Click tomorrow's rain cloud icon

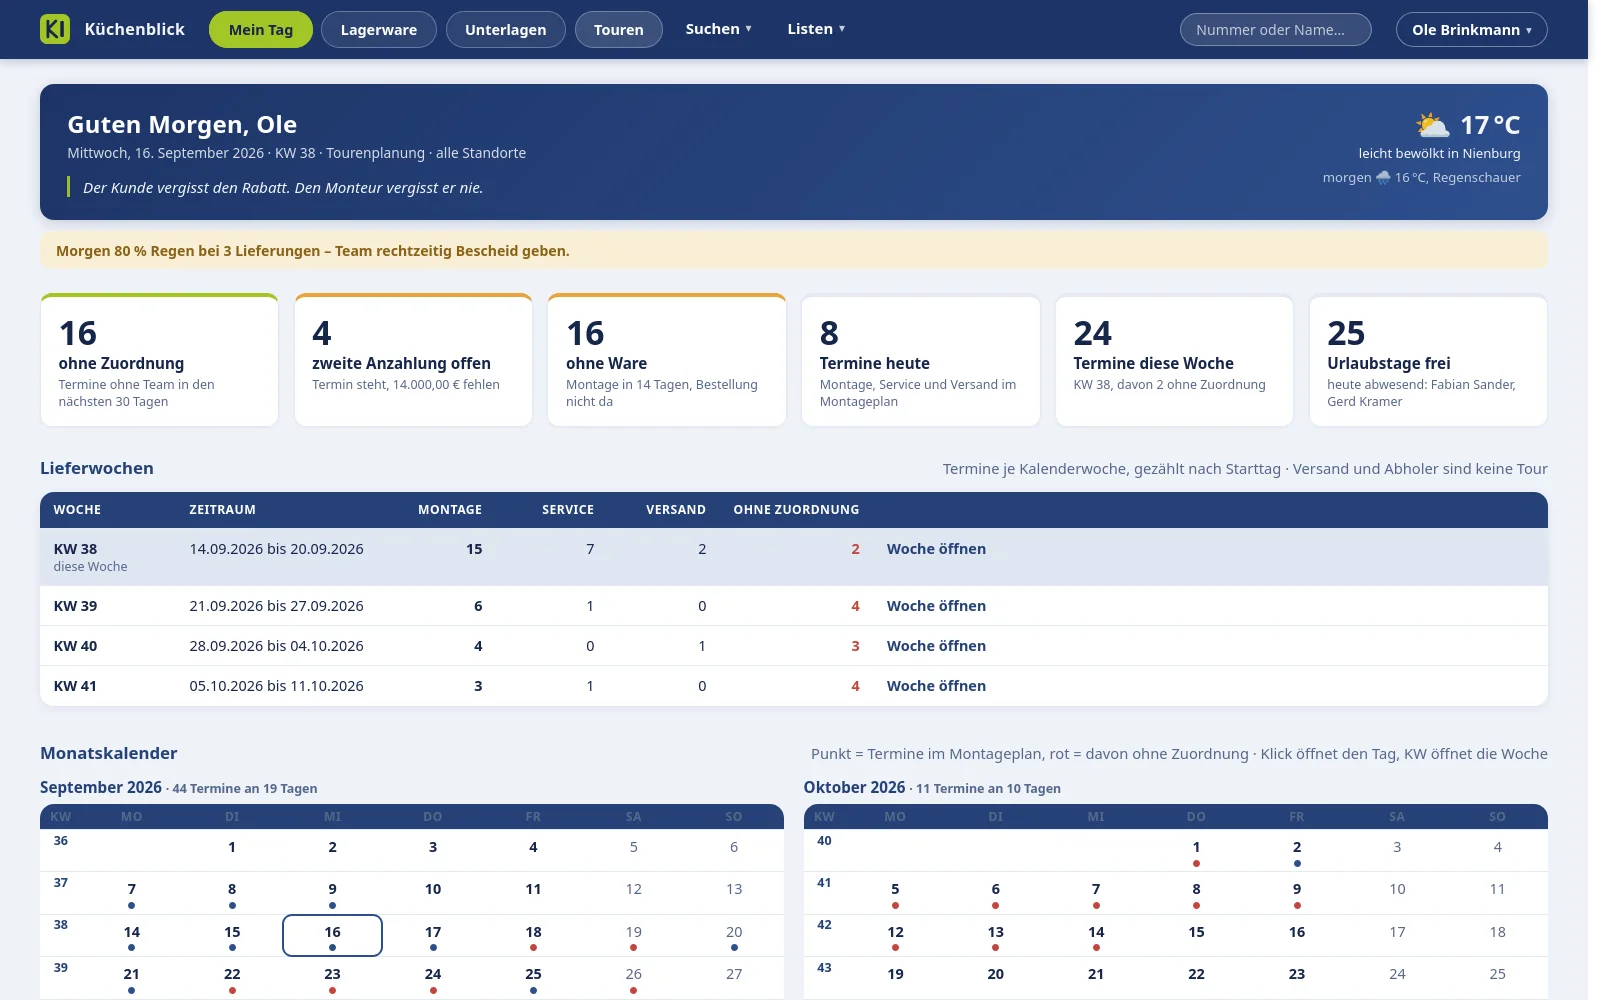1383,177
